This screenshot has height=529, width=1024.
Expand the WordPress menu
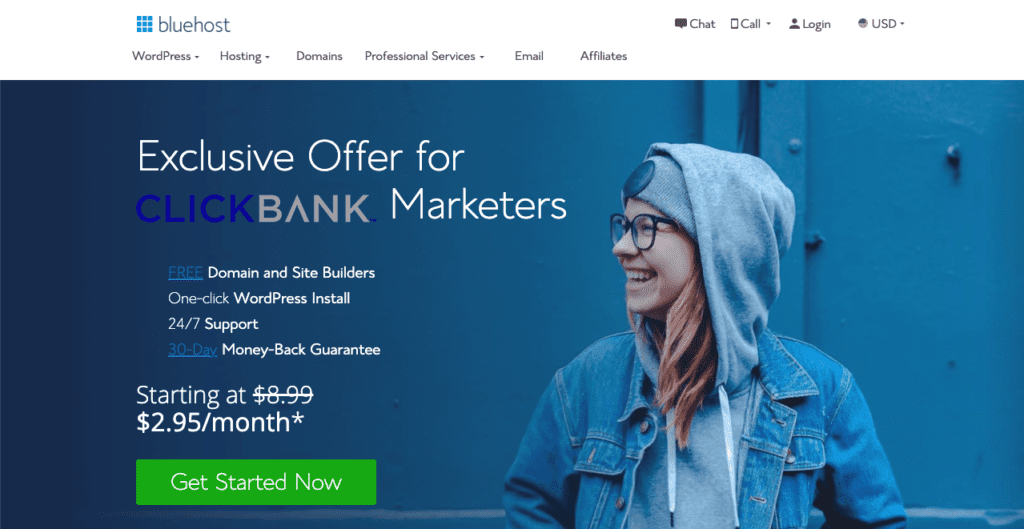pyautogui.click(x=166, y=56)
